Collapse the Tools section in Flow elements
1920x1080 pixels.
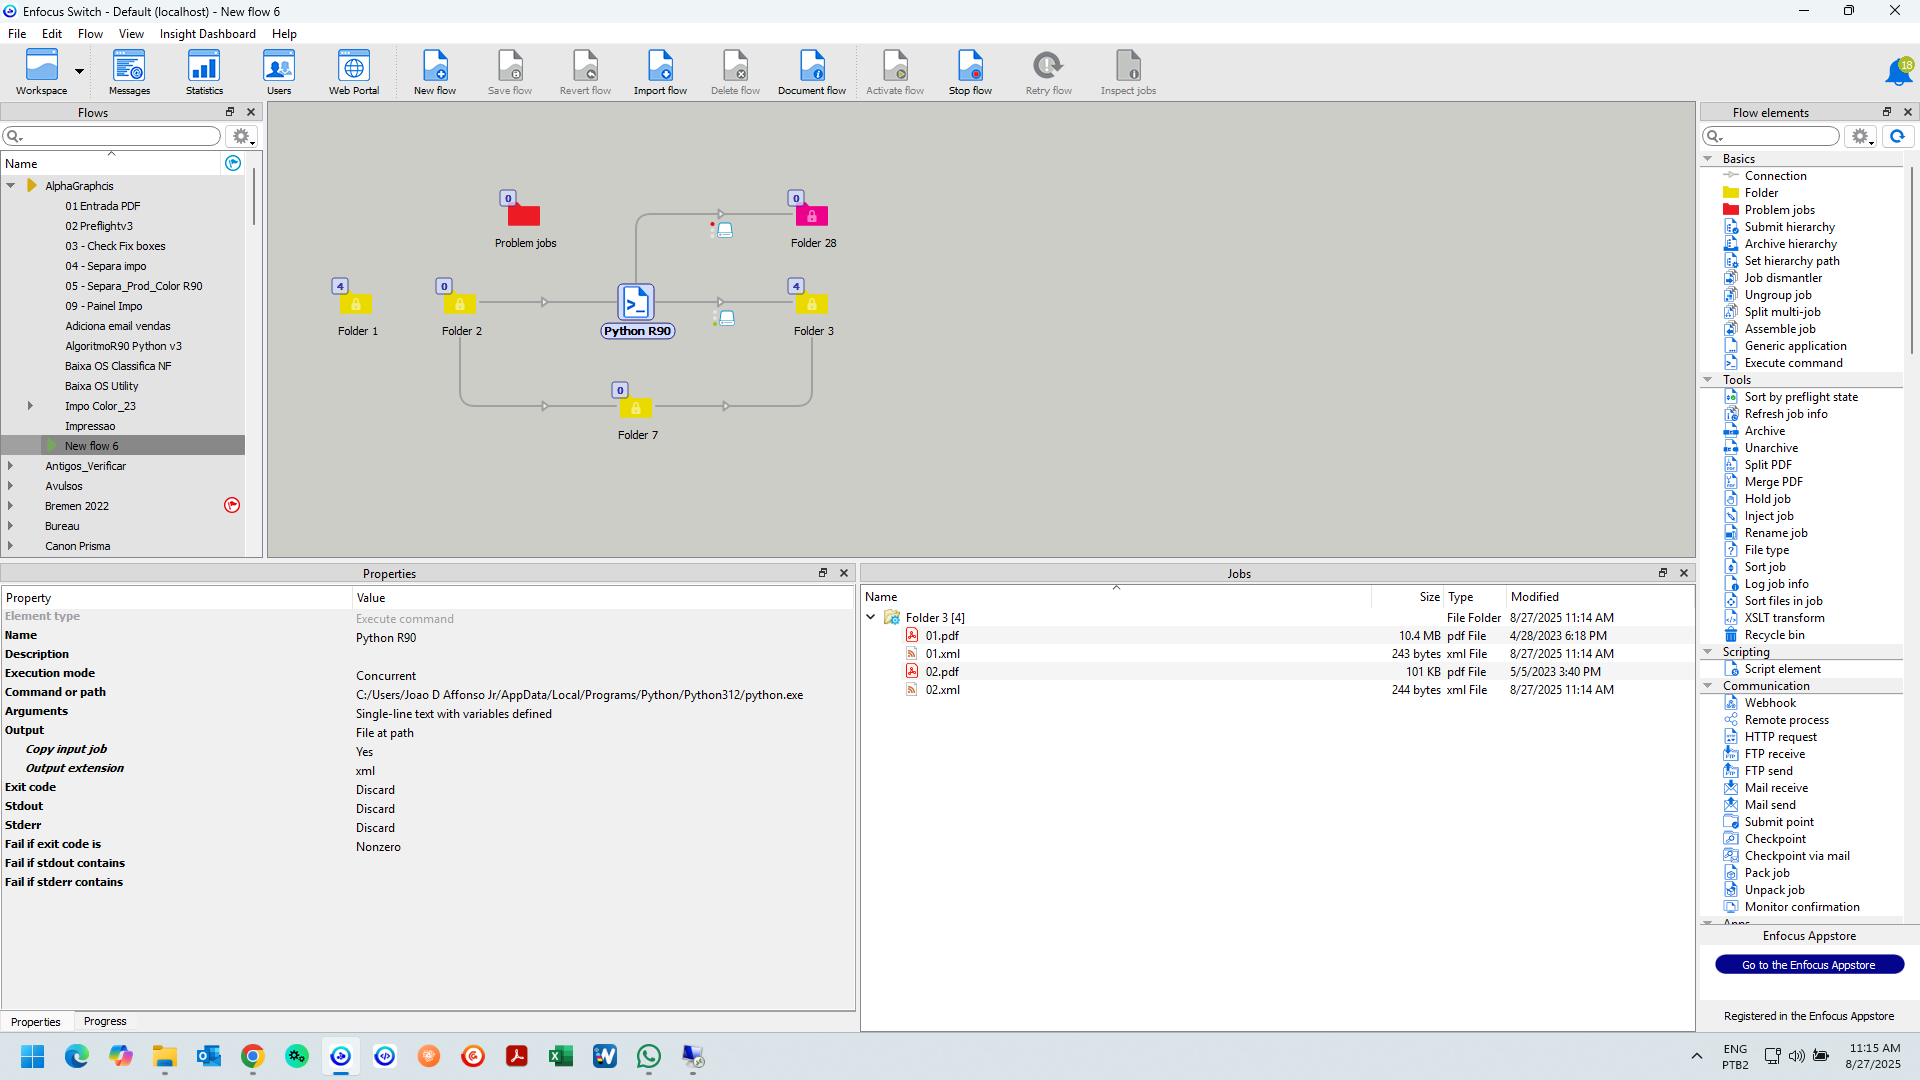(1708, 380)
